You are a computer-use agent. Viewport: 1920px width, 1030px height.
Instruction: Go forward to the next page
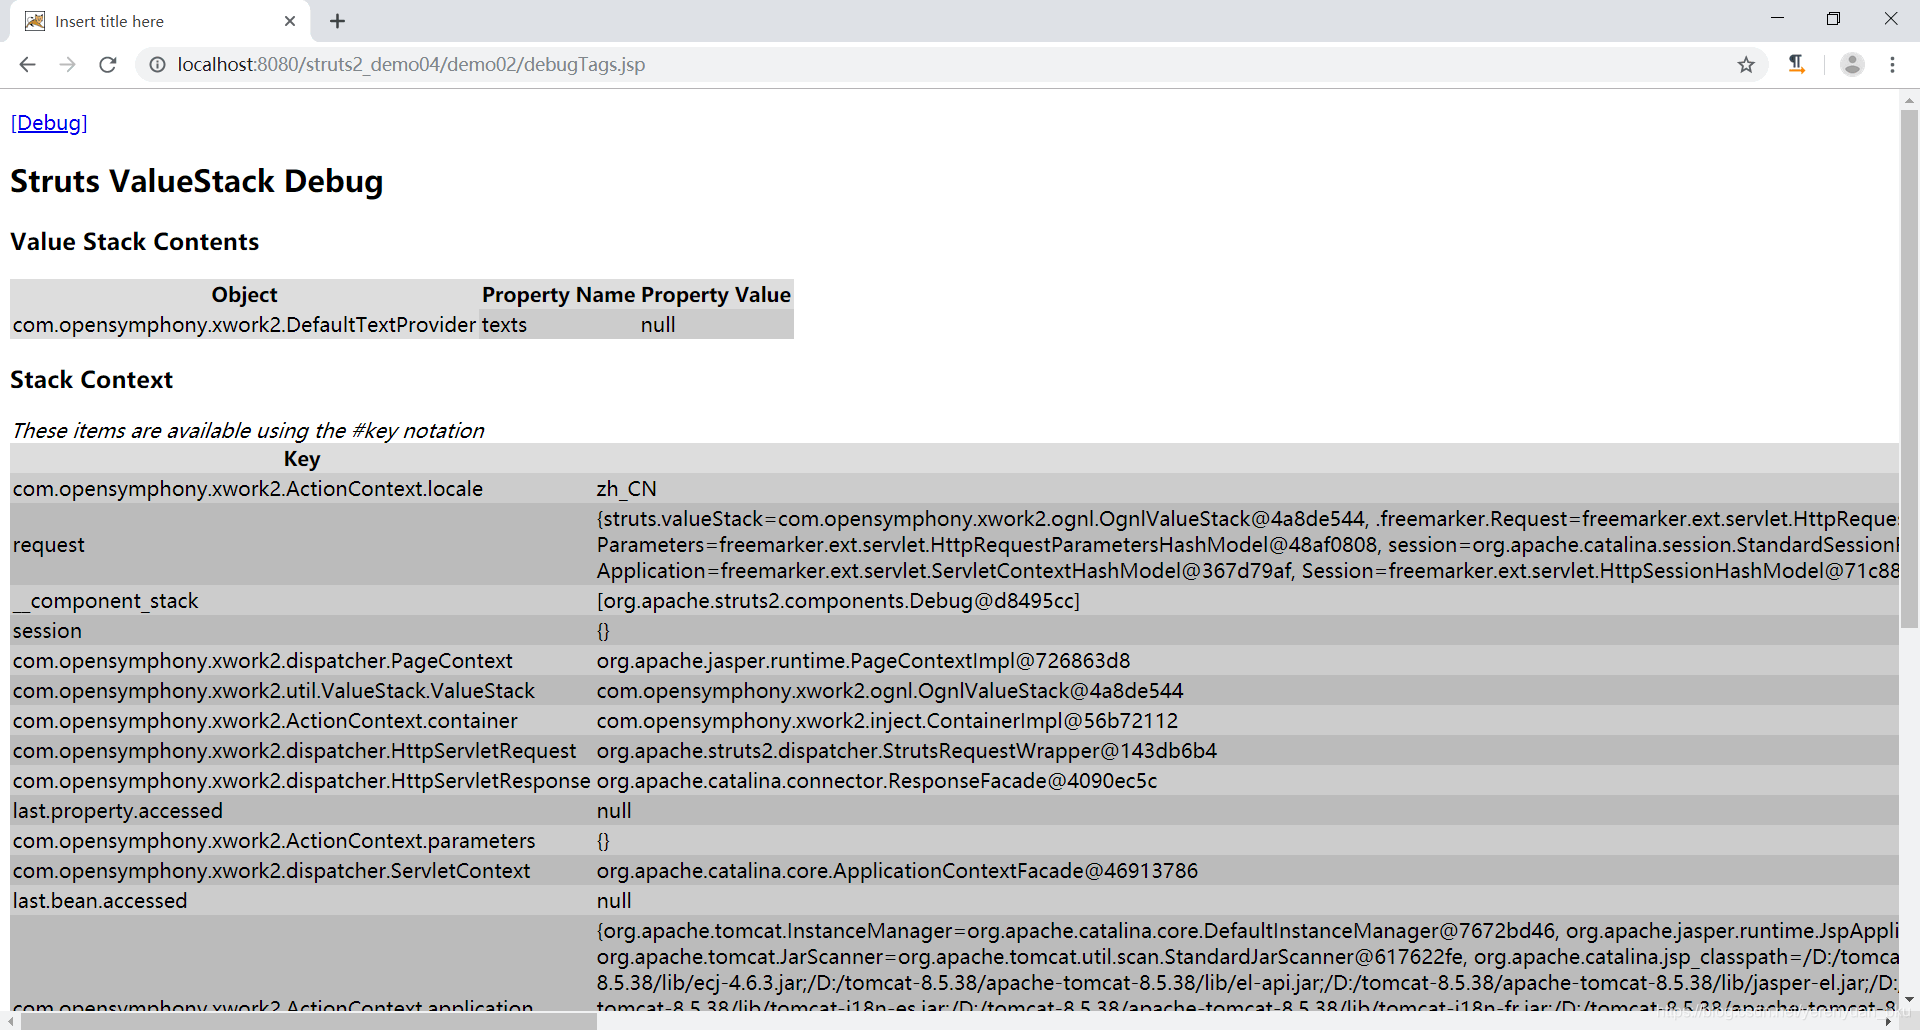point(67,64)
